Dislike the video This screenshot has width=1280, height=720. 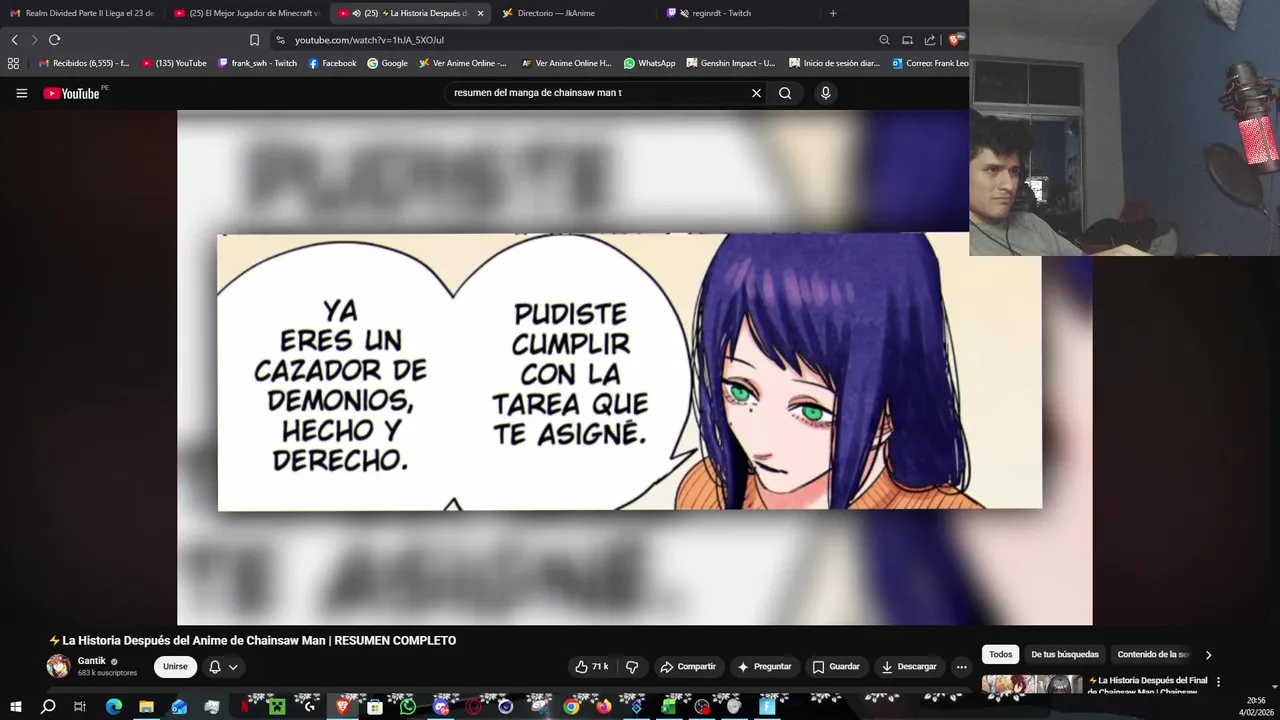[632, 667]
